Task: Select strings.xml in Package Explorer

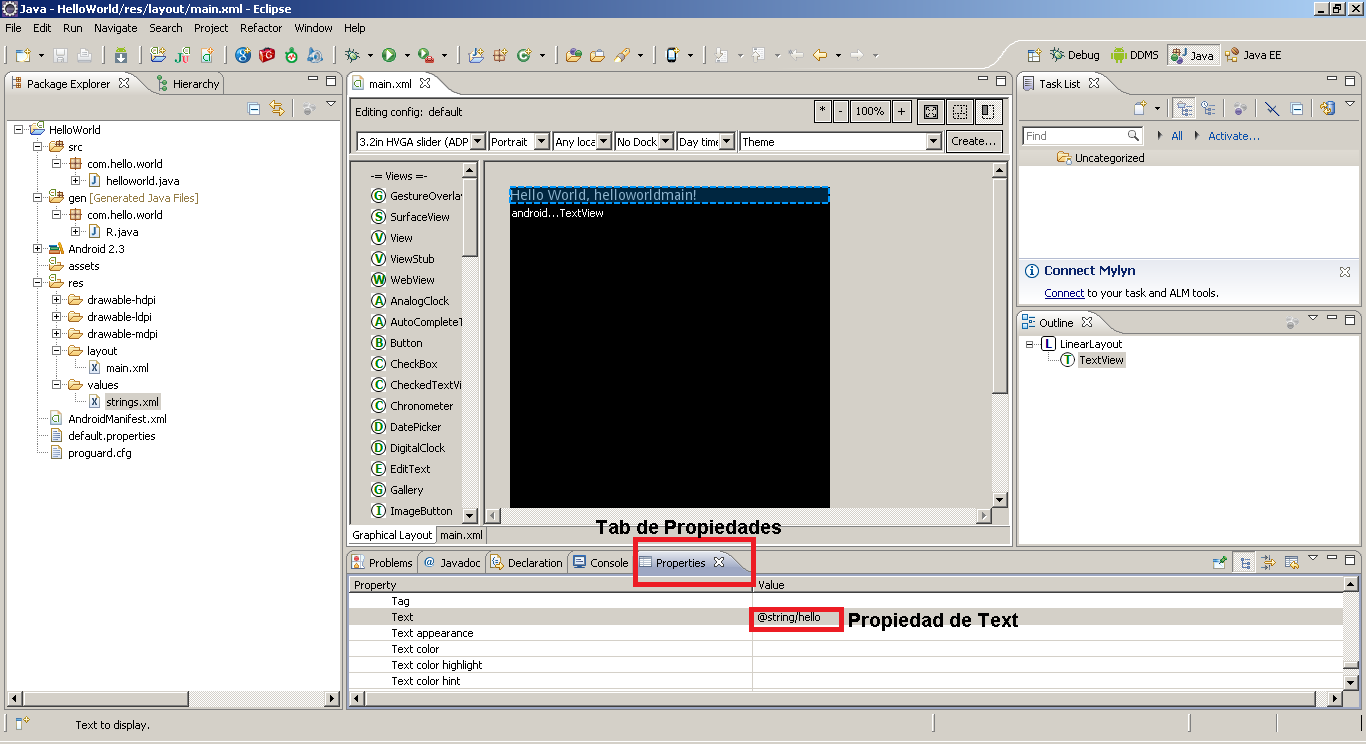Action: point(132,402)
